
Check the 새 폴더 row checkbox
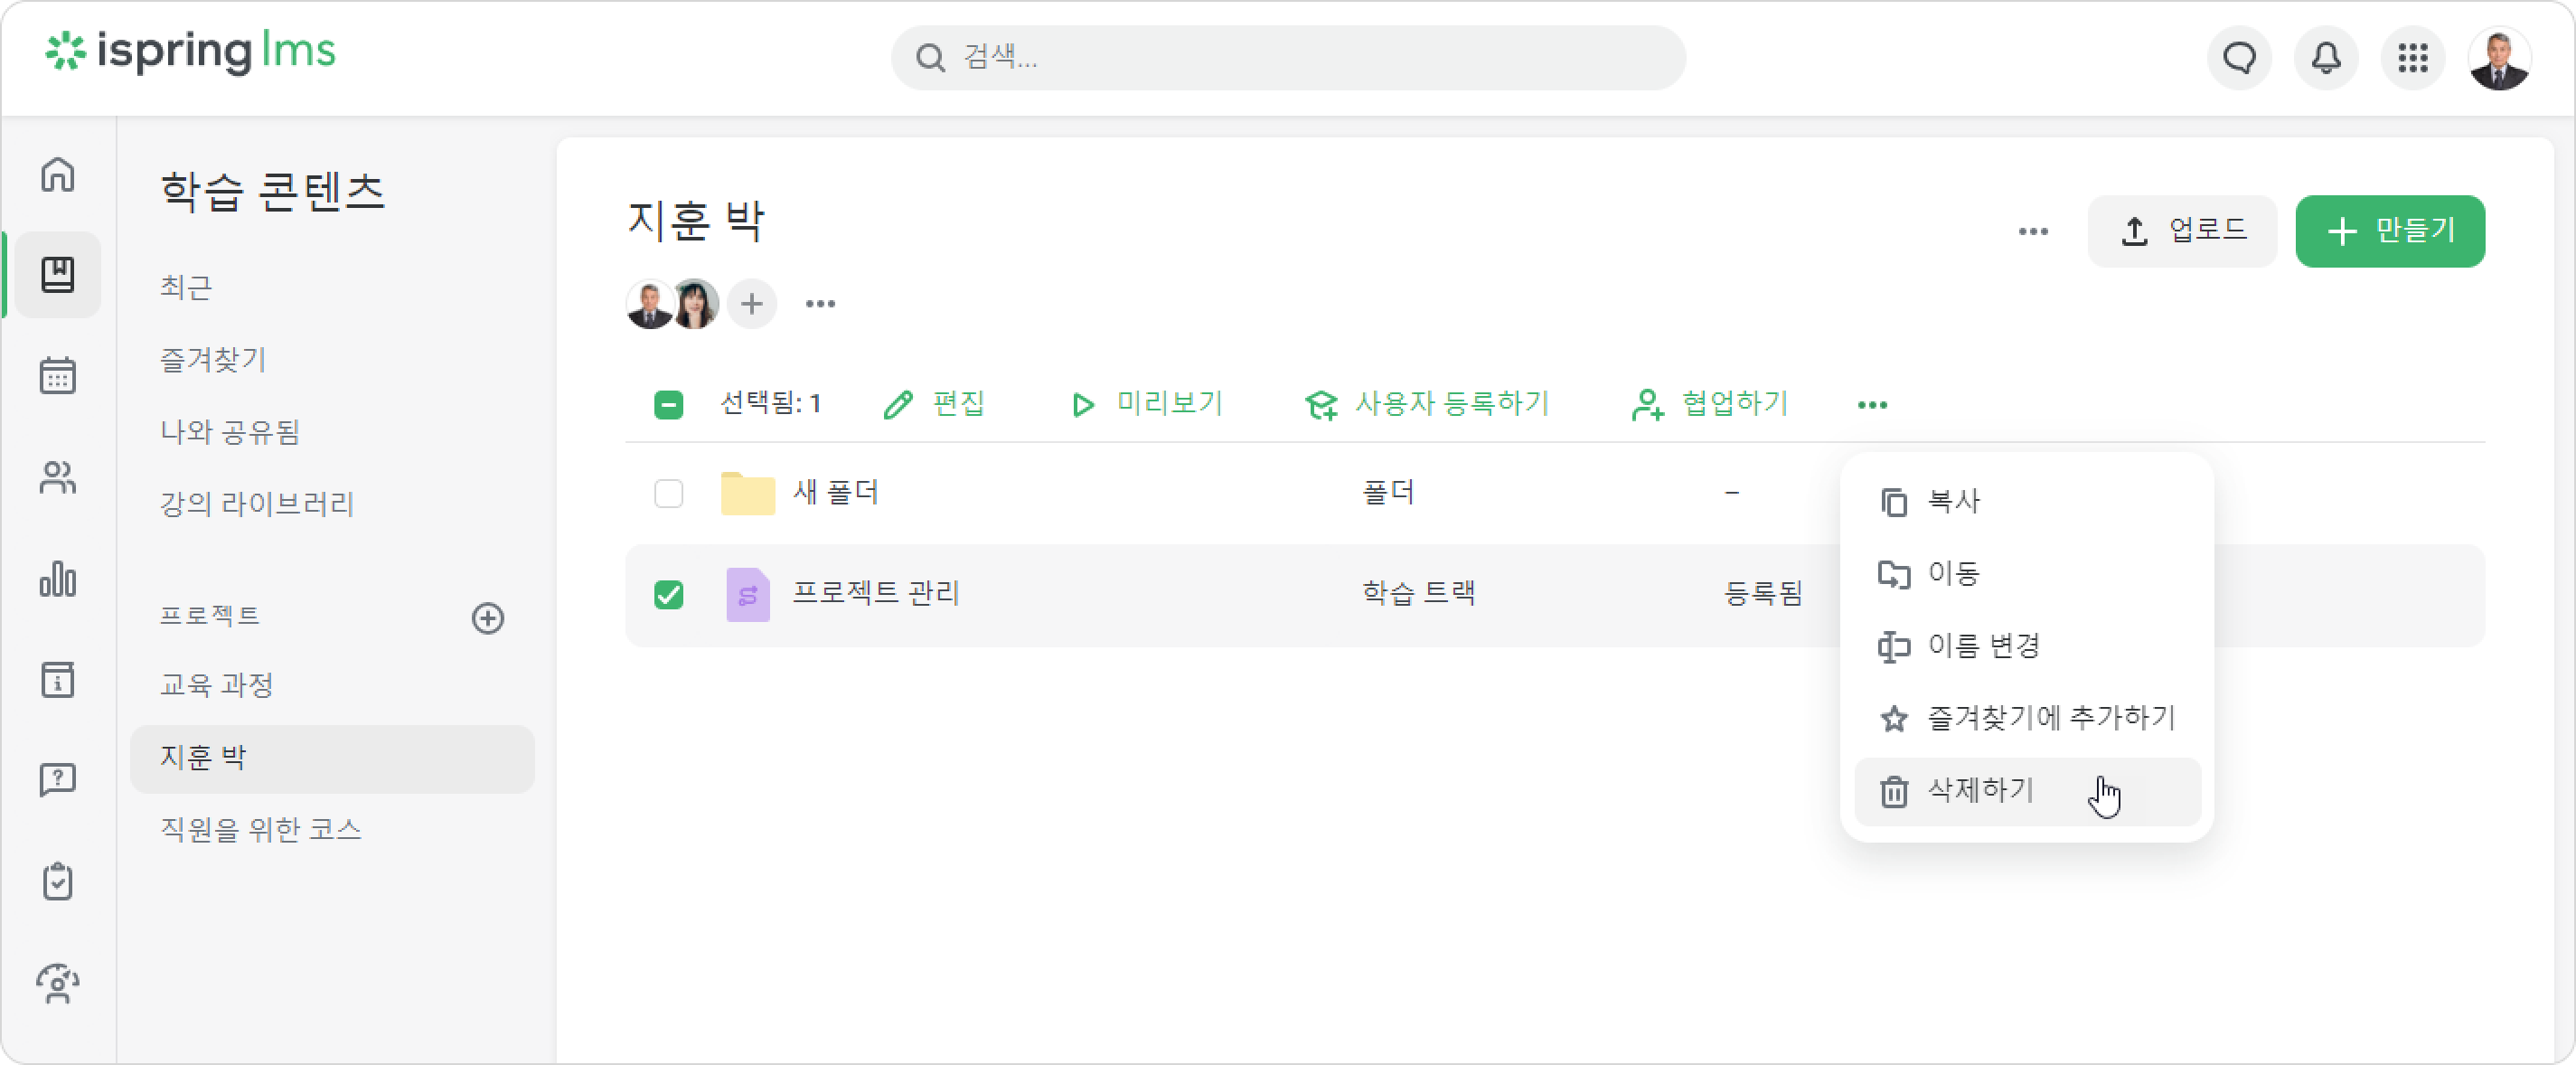click(668, 493)
